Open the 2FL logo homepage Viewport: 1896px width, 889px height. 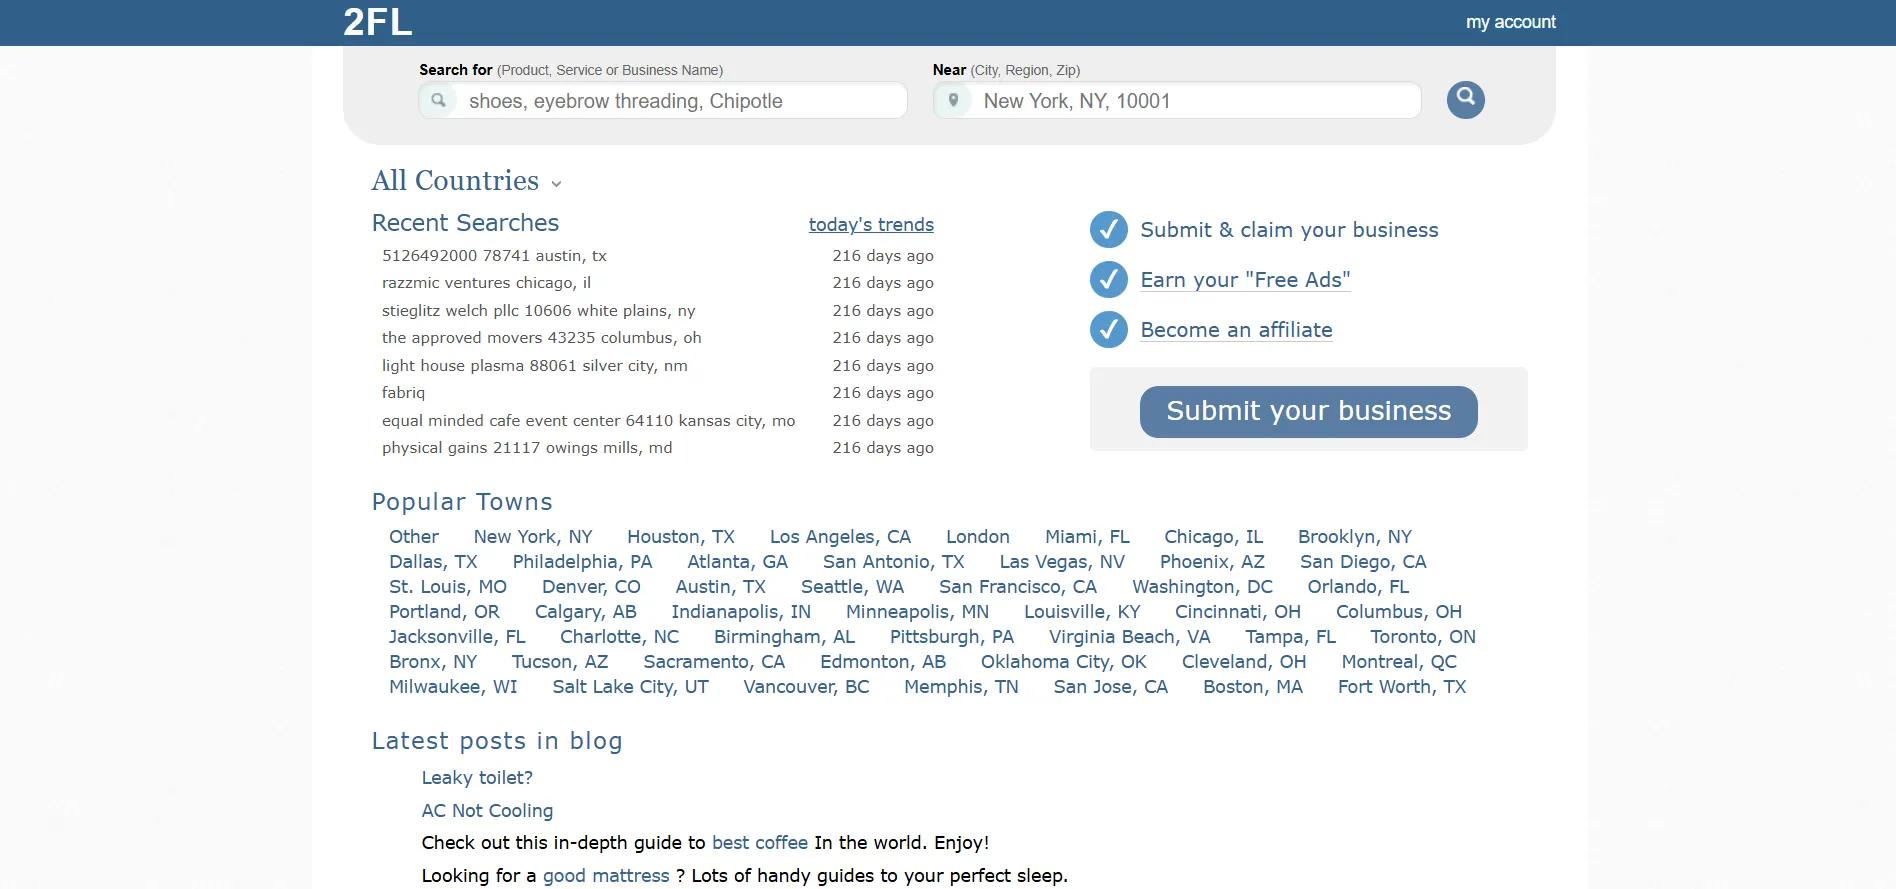tap(377, 22)
